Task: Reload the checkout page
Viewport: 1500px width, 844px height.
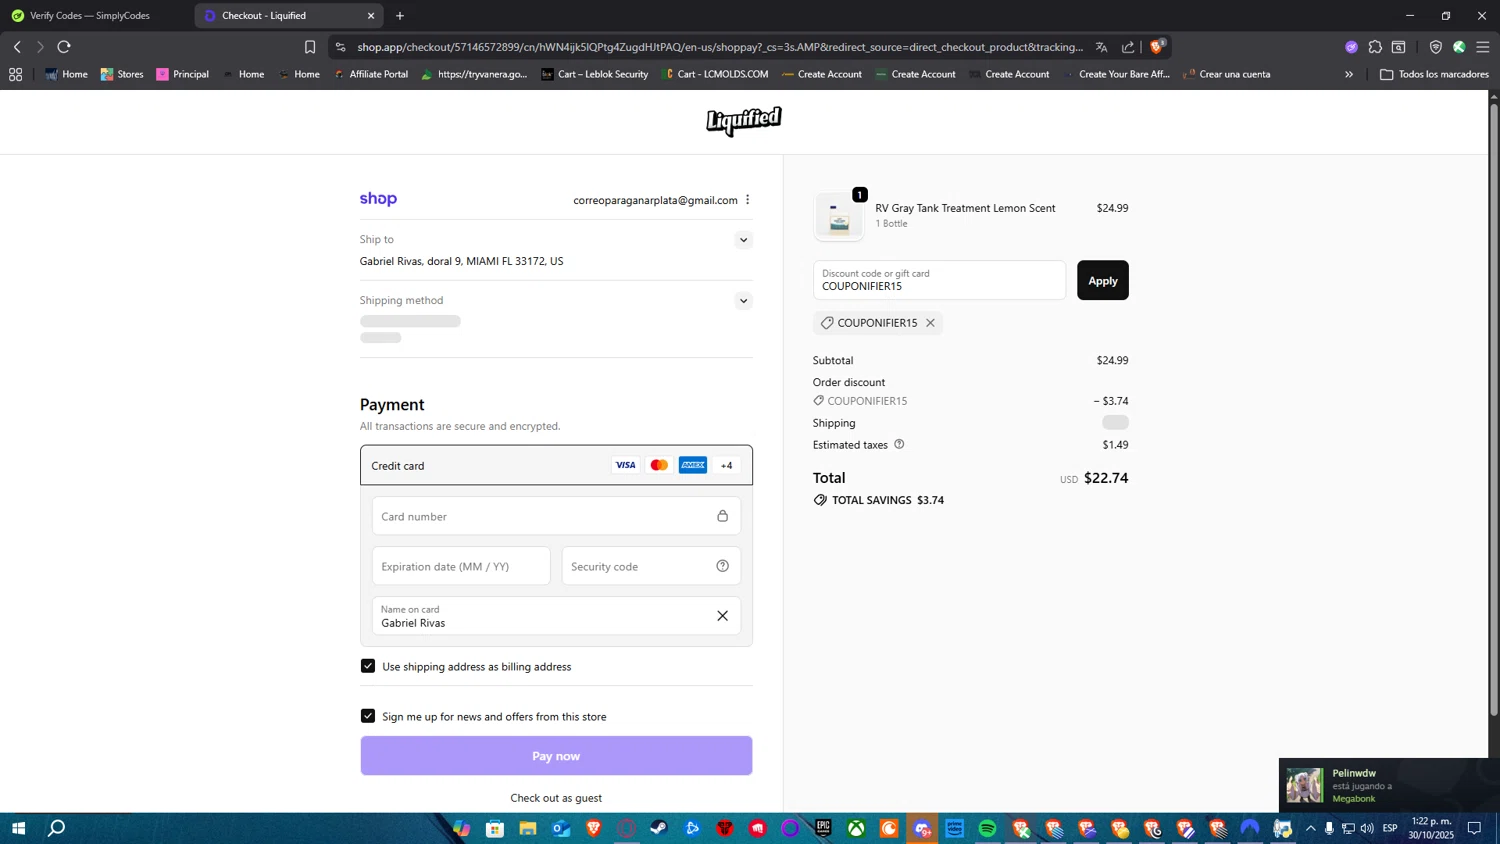Action: coord(64,47)
